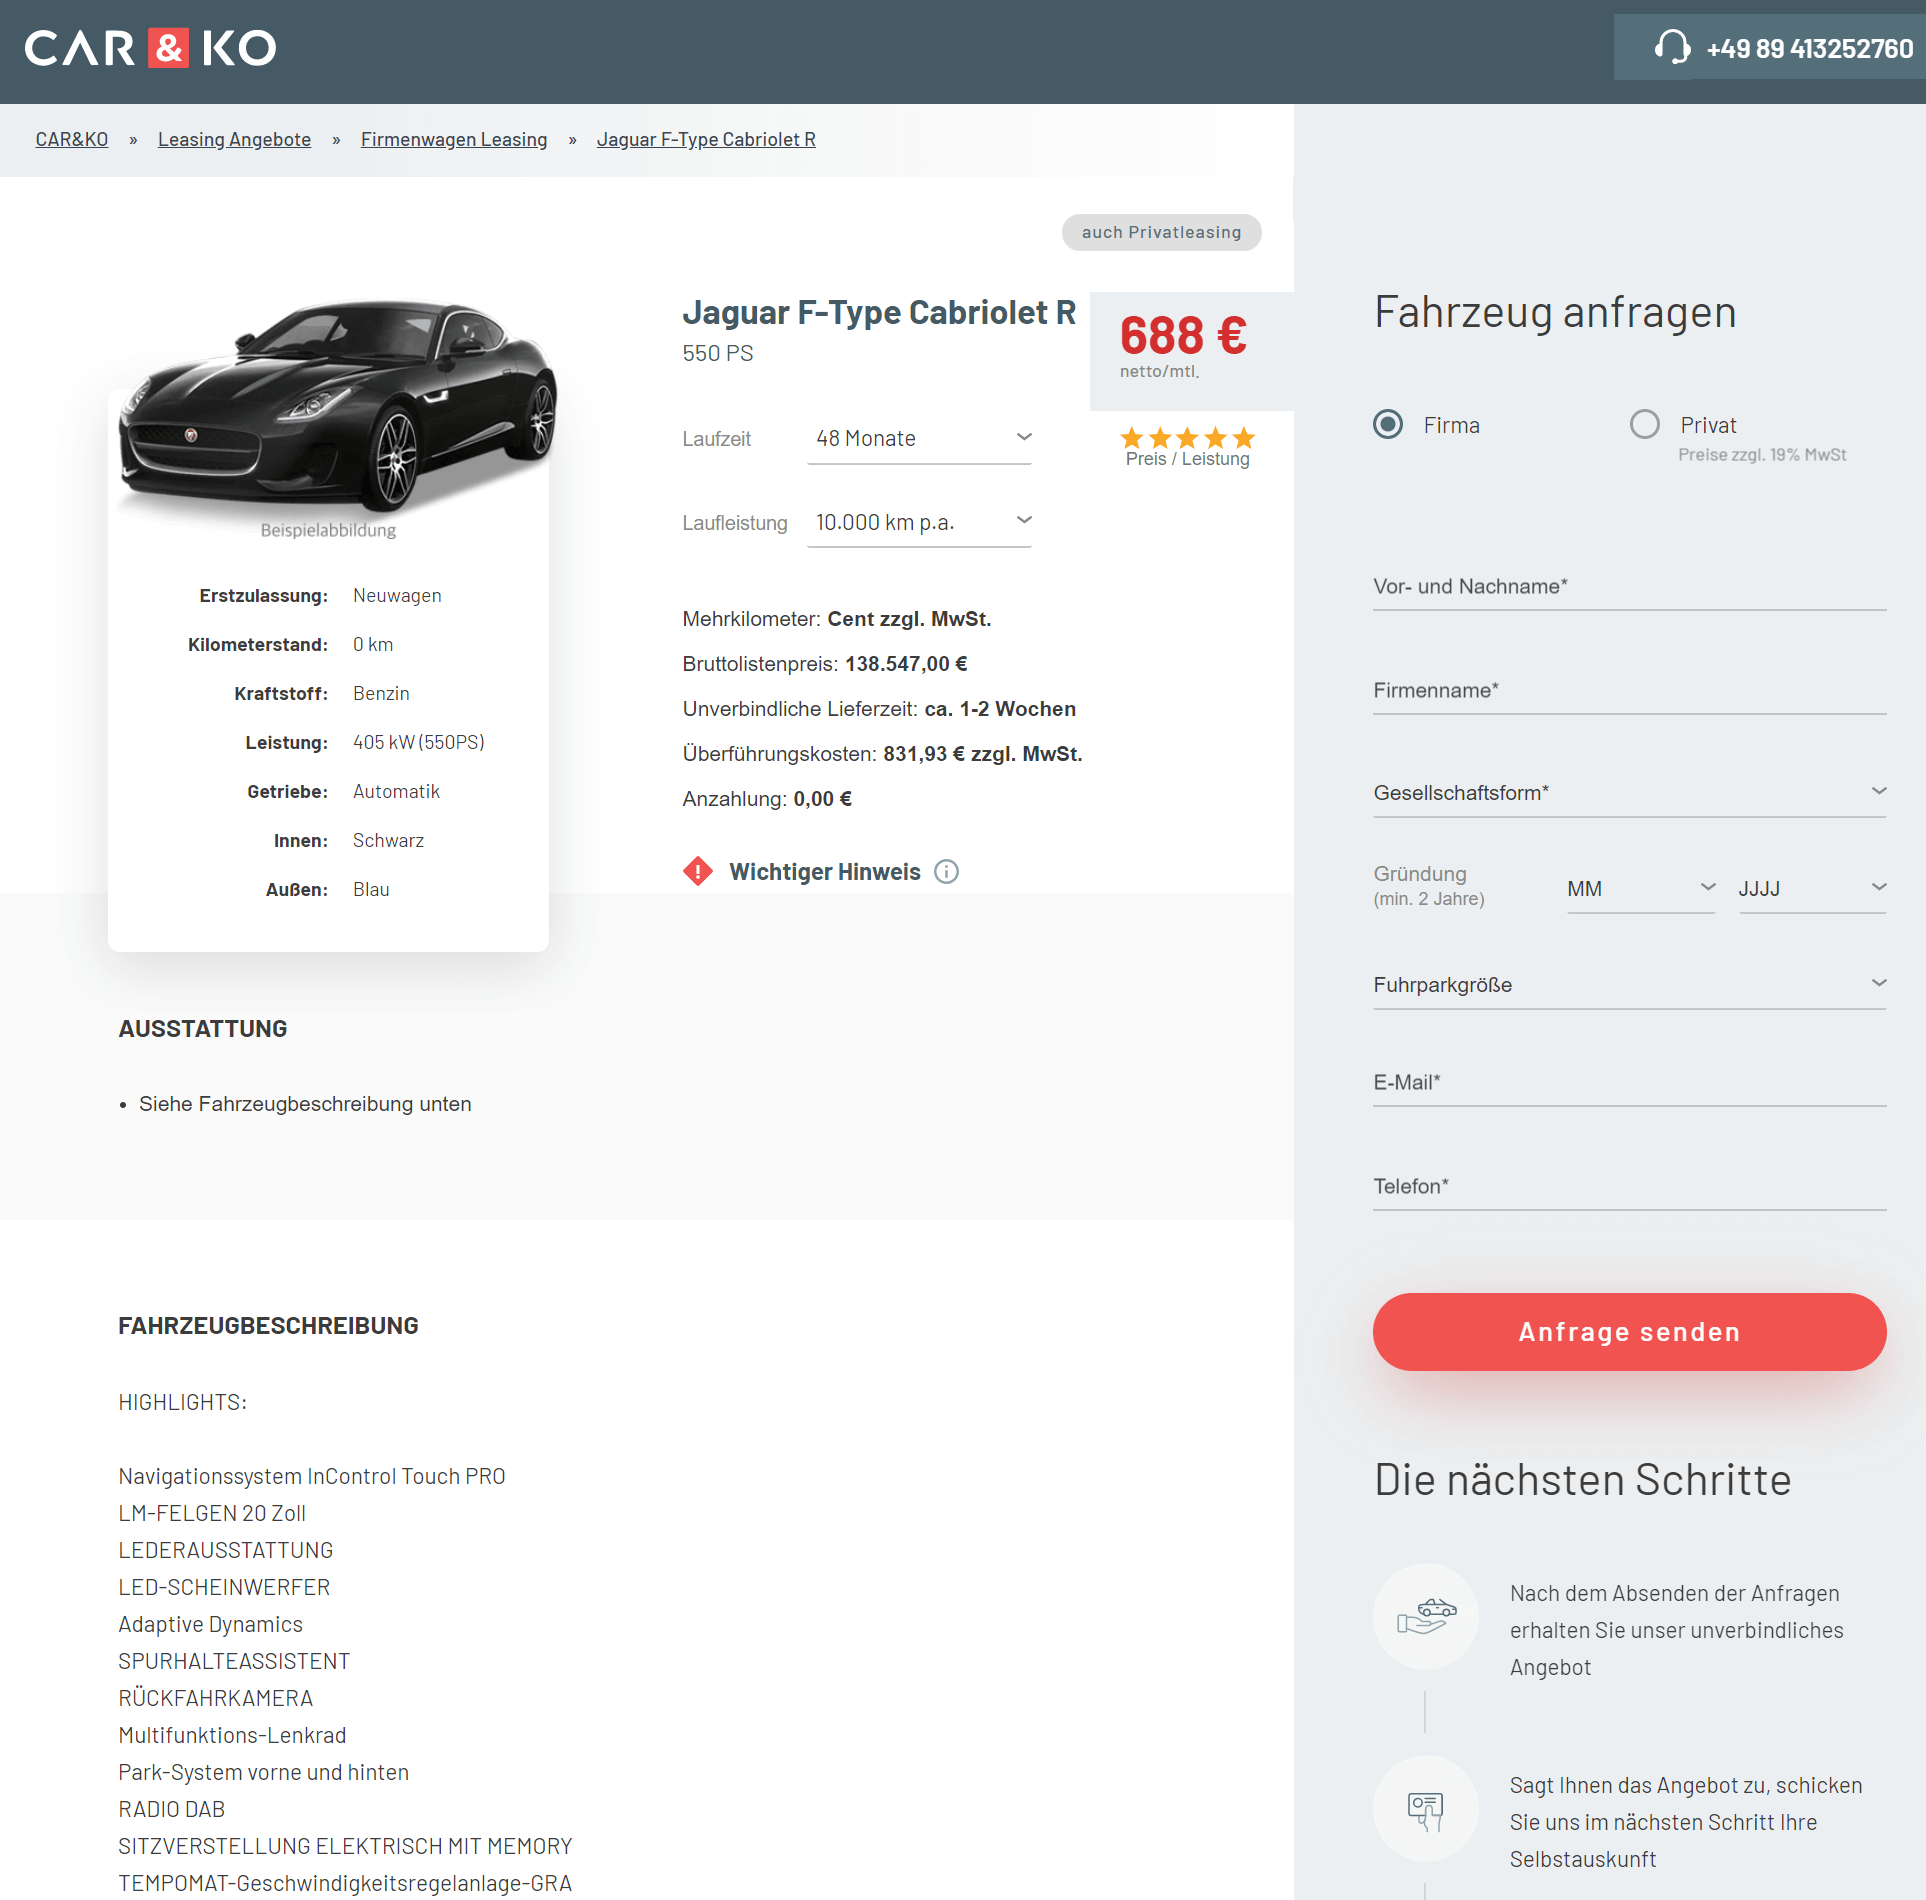The width and height of the screenshot is (1926, 1900).
Task: Open the Laufzeit 48 Monate dropdown
Action: (x=919, y=439)
